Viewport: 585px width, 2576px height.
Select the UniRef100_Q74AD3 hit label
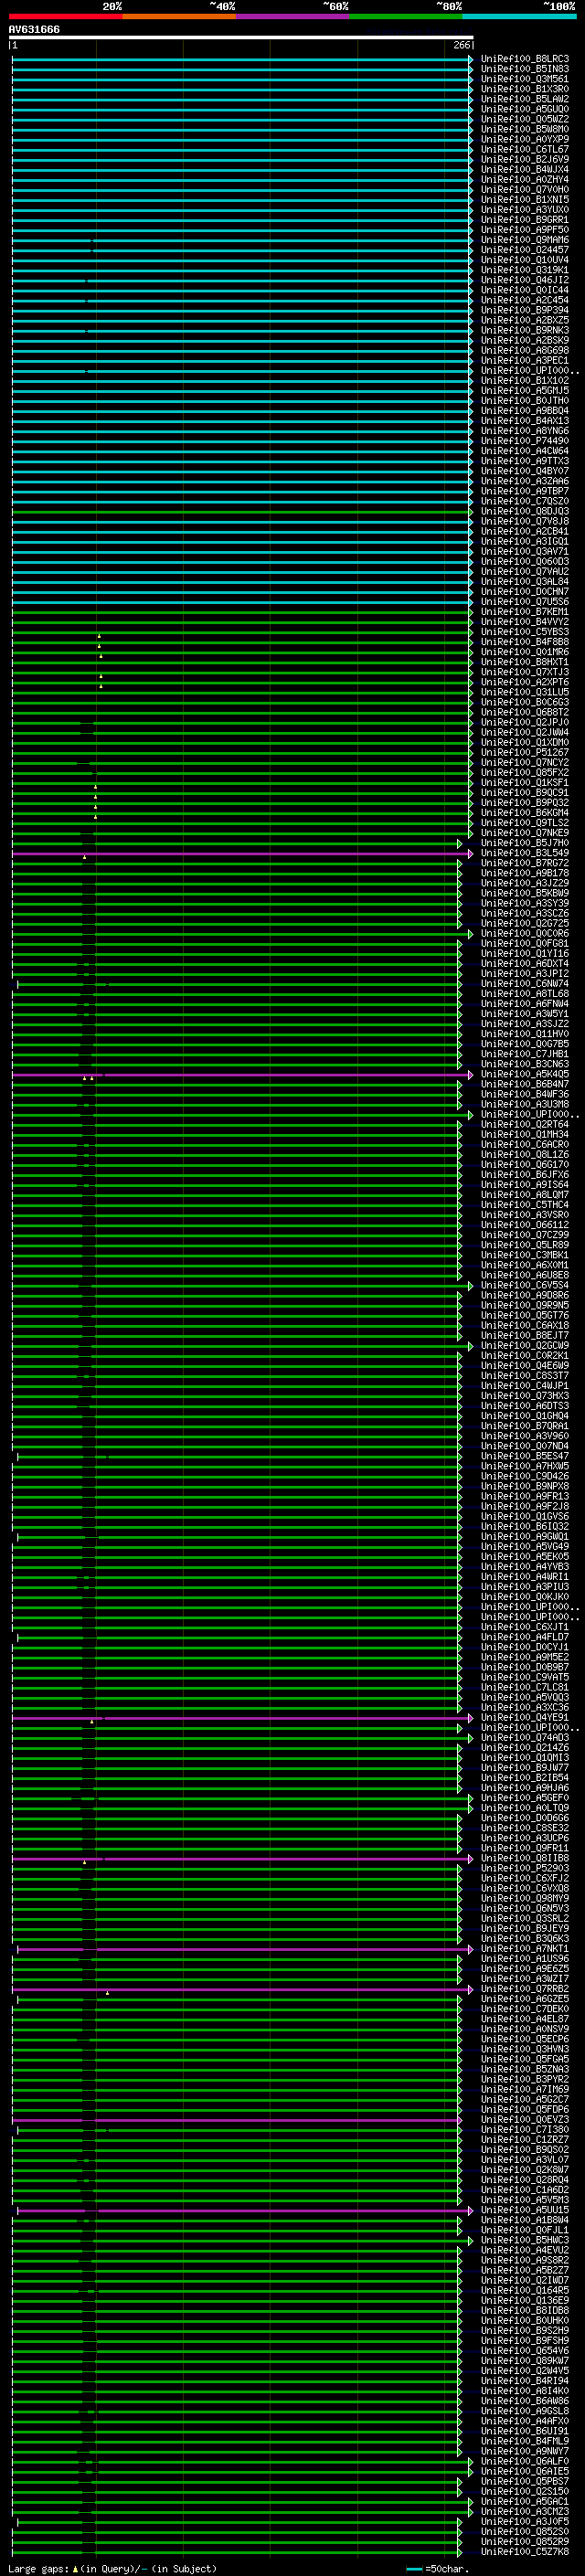[525, 1737]
